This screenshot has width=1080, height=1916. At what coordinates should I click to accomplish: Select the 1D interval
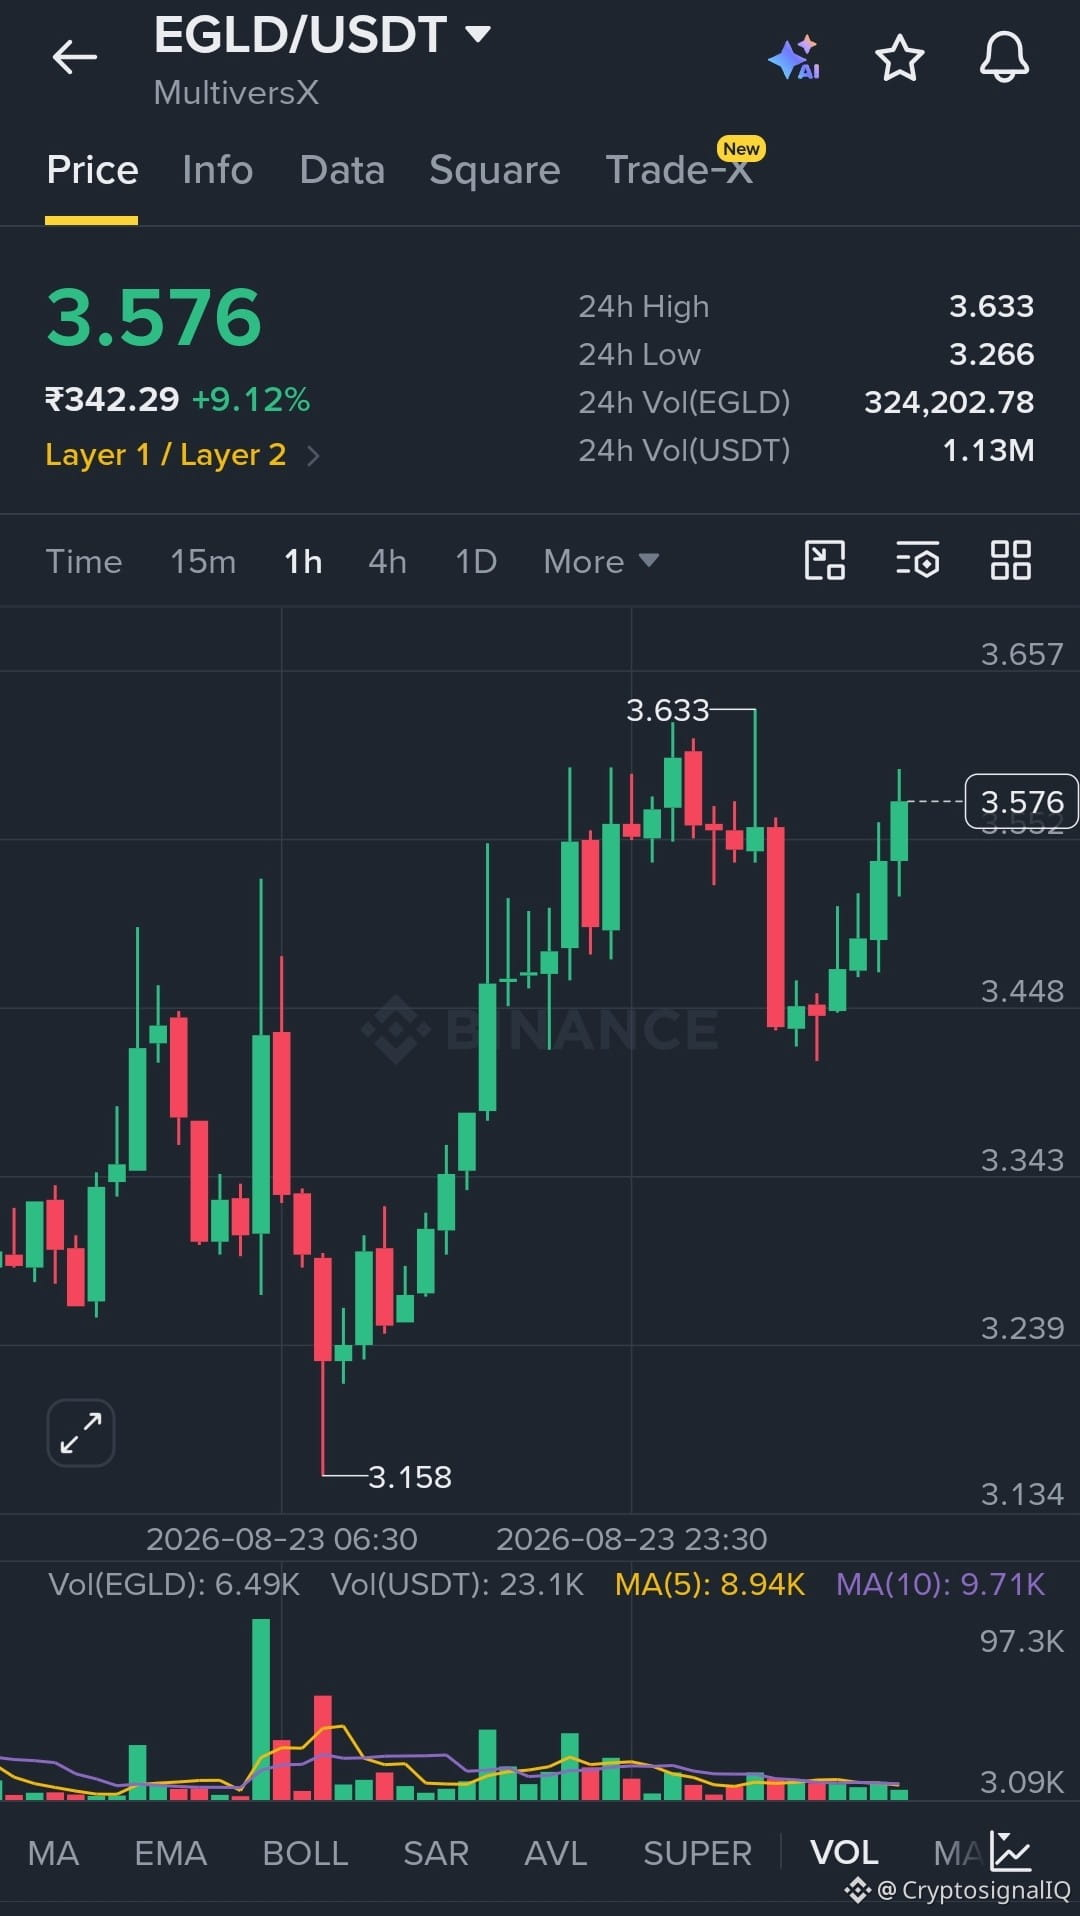pos(476,561)
